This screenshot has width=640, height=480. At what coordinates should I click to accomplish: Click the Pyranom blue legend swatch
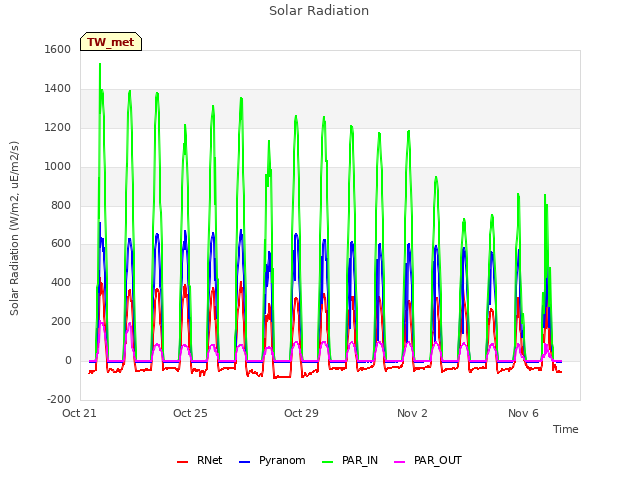[x=244, y=462]
